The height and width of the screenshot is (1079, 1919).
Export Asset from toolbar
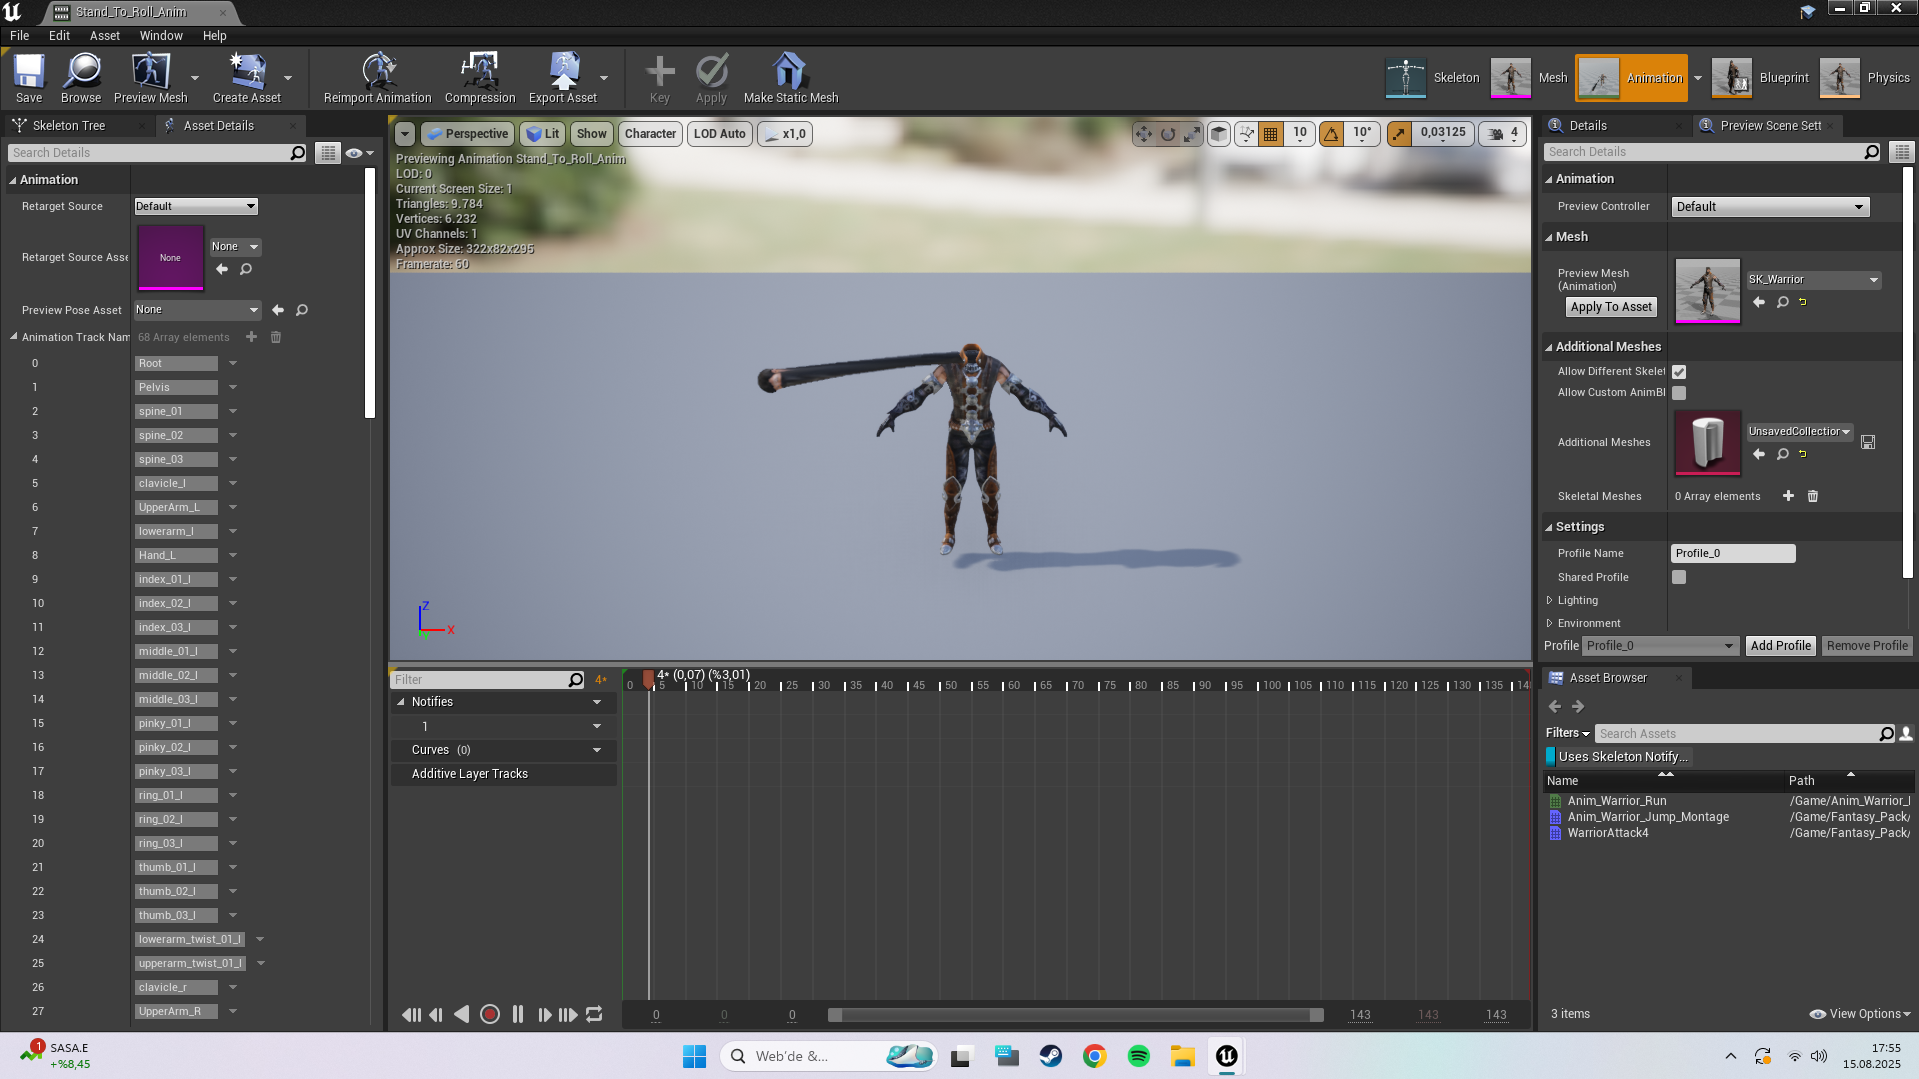point(563,78)
